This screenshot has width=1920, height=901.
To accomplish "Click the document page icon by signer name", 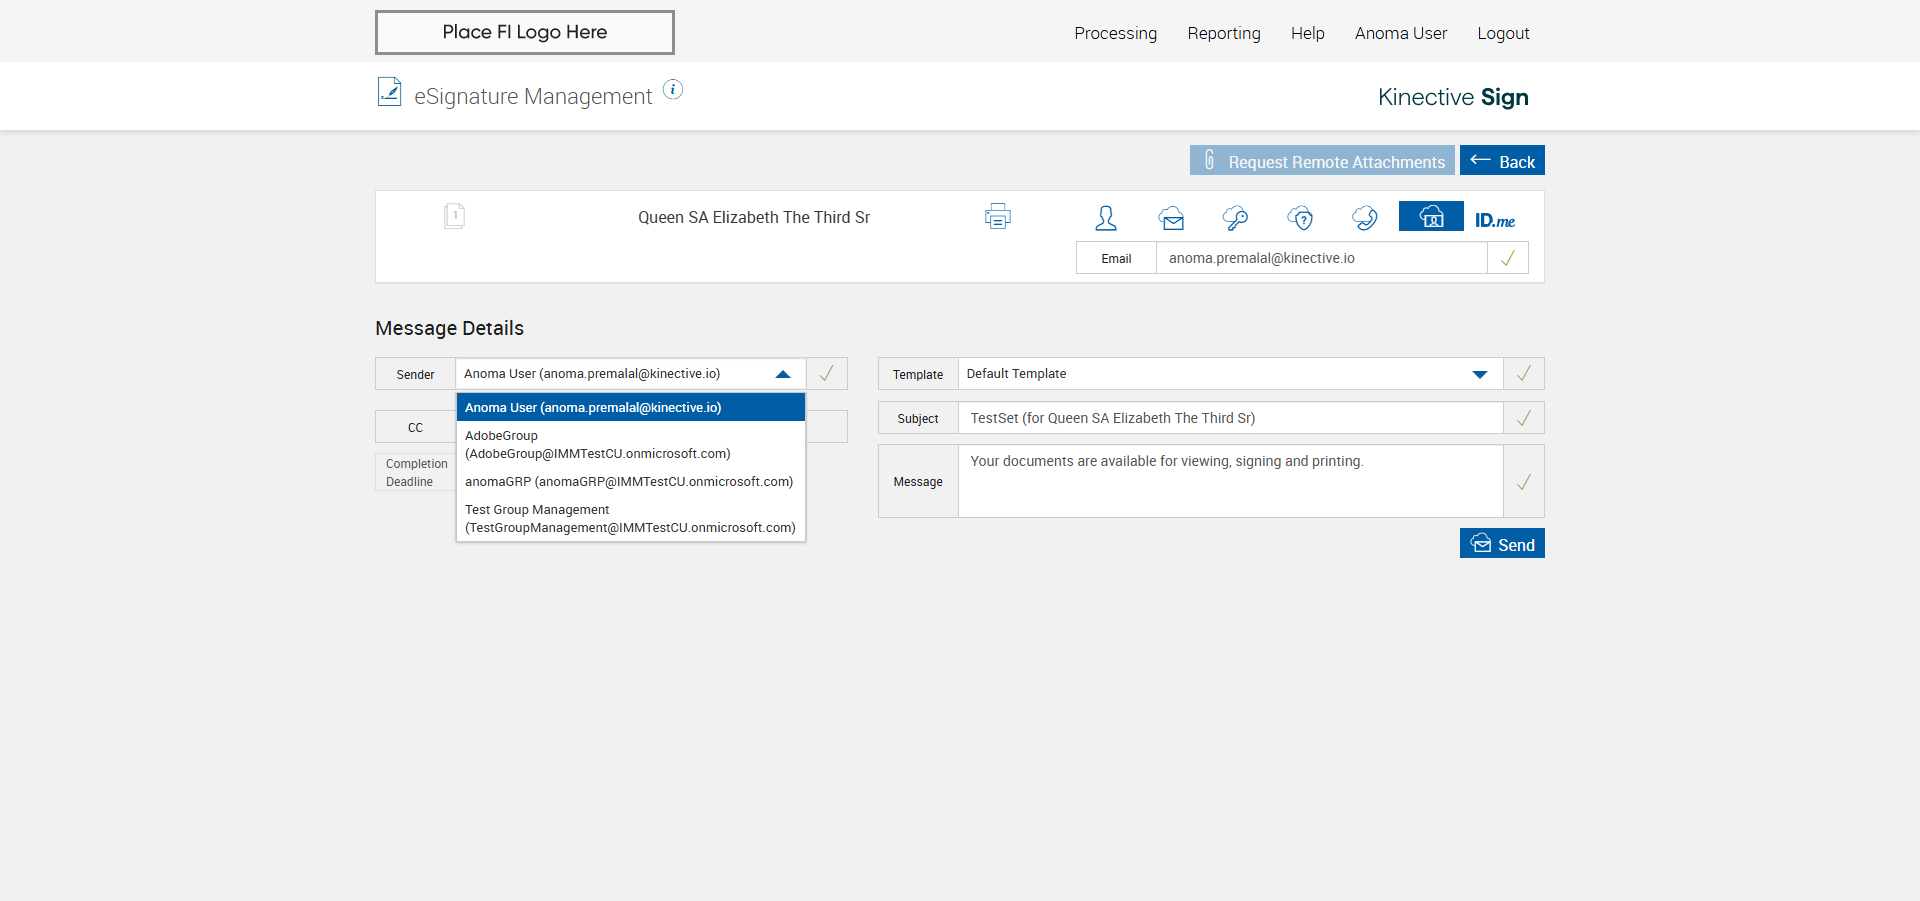I will point(455,216).
